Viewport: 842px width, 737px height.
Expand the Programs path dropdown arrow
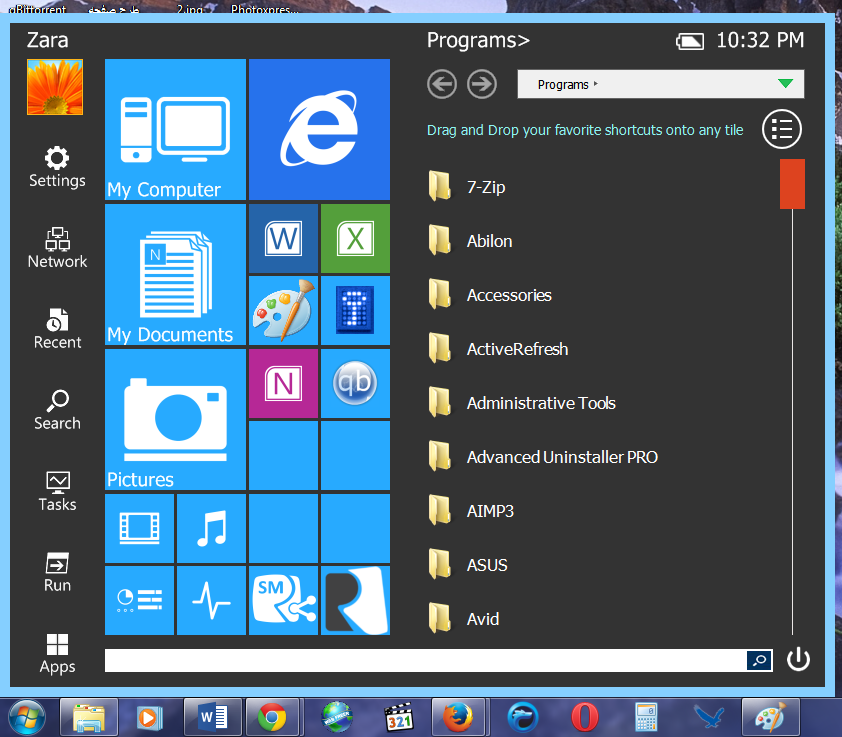point(785,83)
